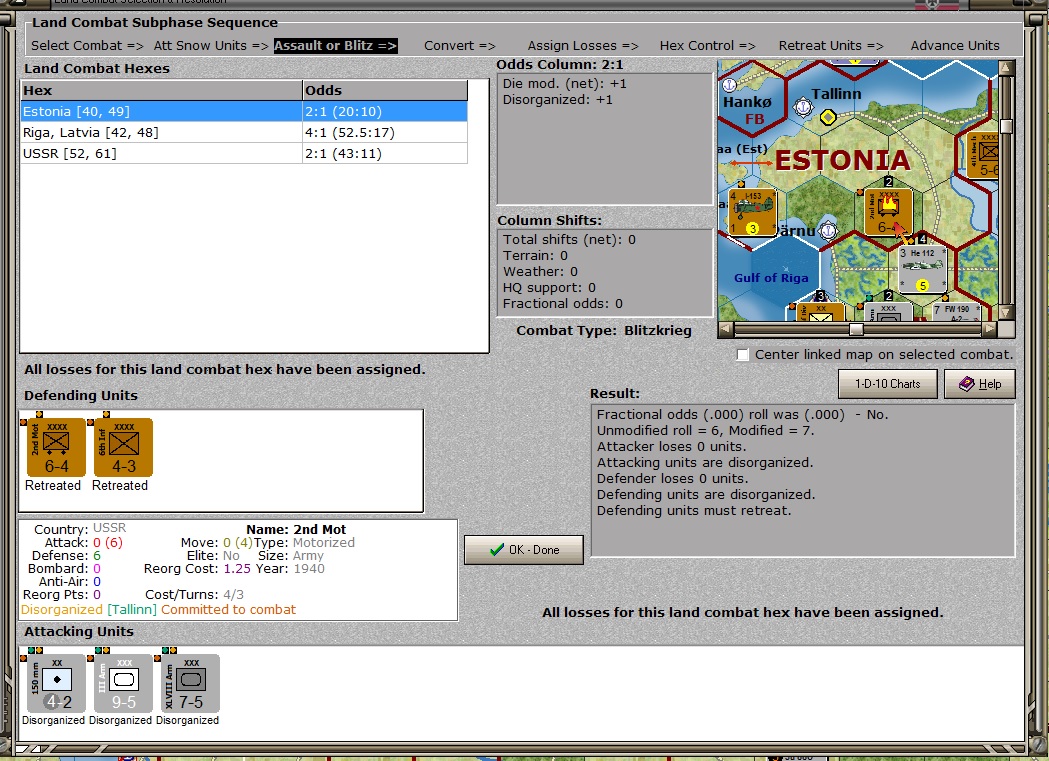Click the I-153 fighter counter on the map
The height and width of the screenshot is (761, 1049).
pyautogui.click(x=753, y=210)
